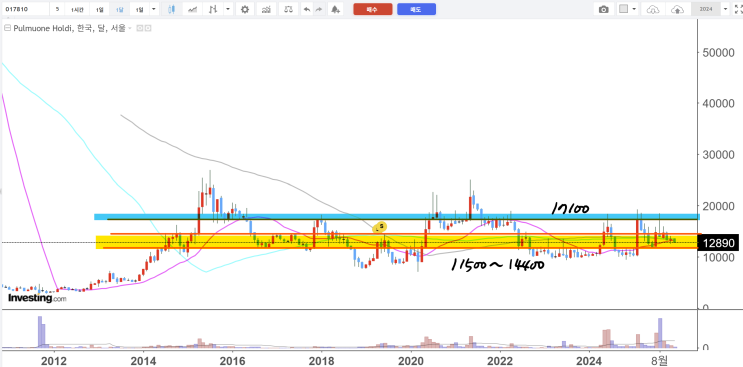Select the yellow horizontal price zone rectangle
743x367 pixels.
[x=397, y=242]
